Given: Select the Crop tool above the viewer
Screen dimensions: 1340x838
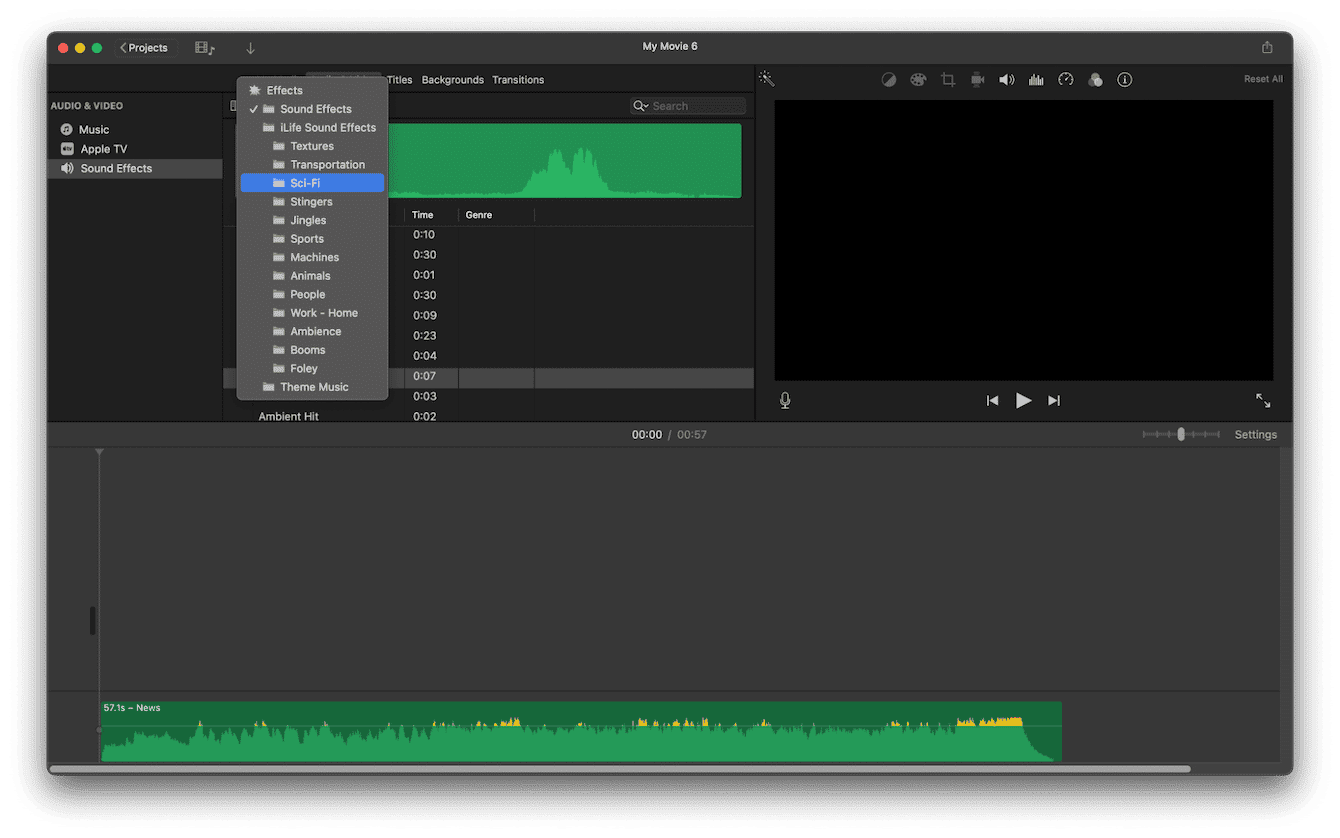Looking at the screenshot, I should (948, 79).
